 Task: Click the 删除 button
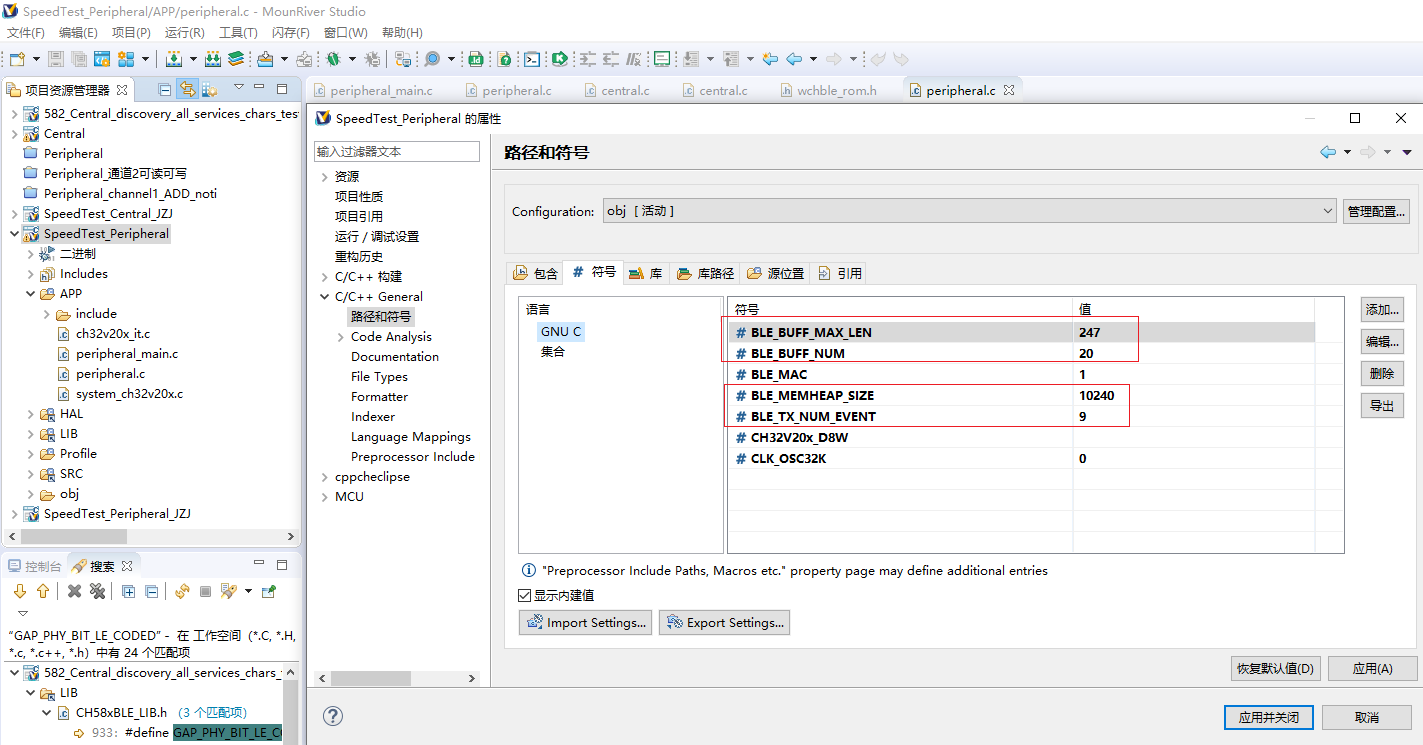(x=1382, y=374)
